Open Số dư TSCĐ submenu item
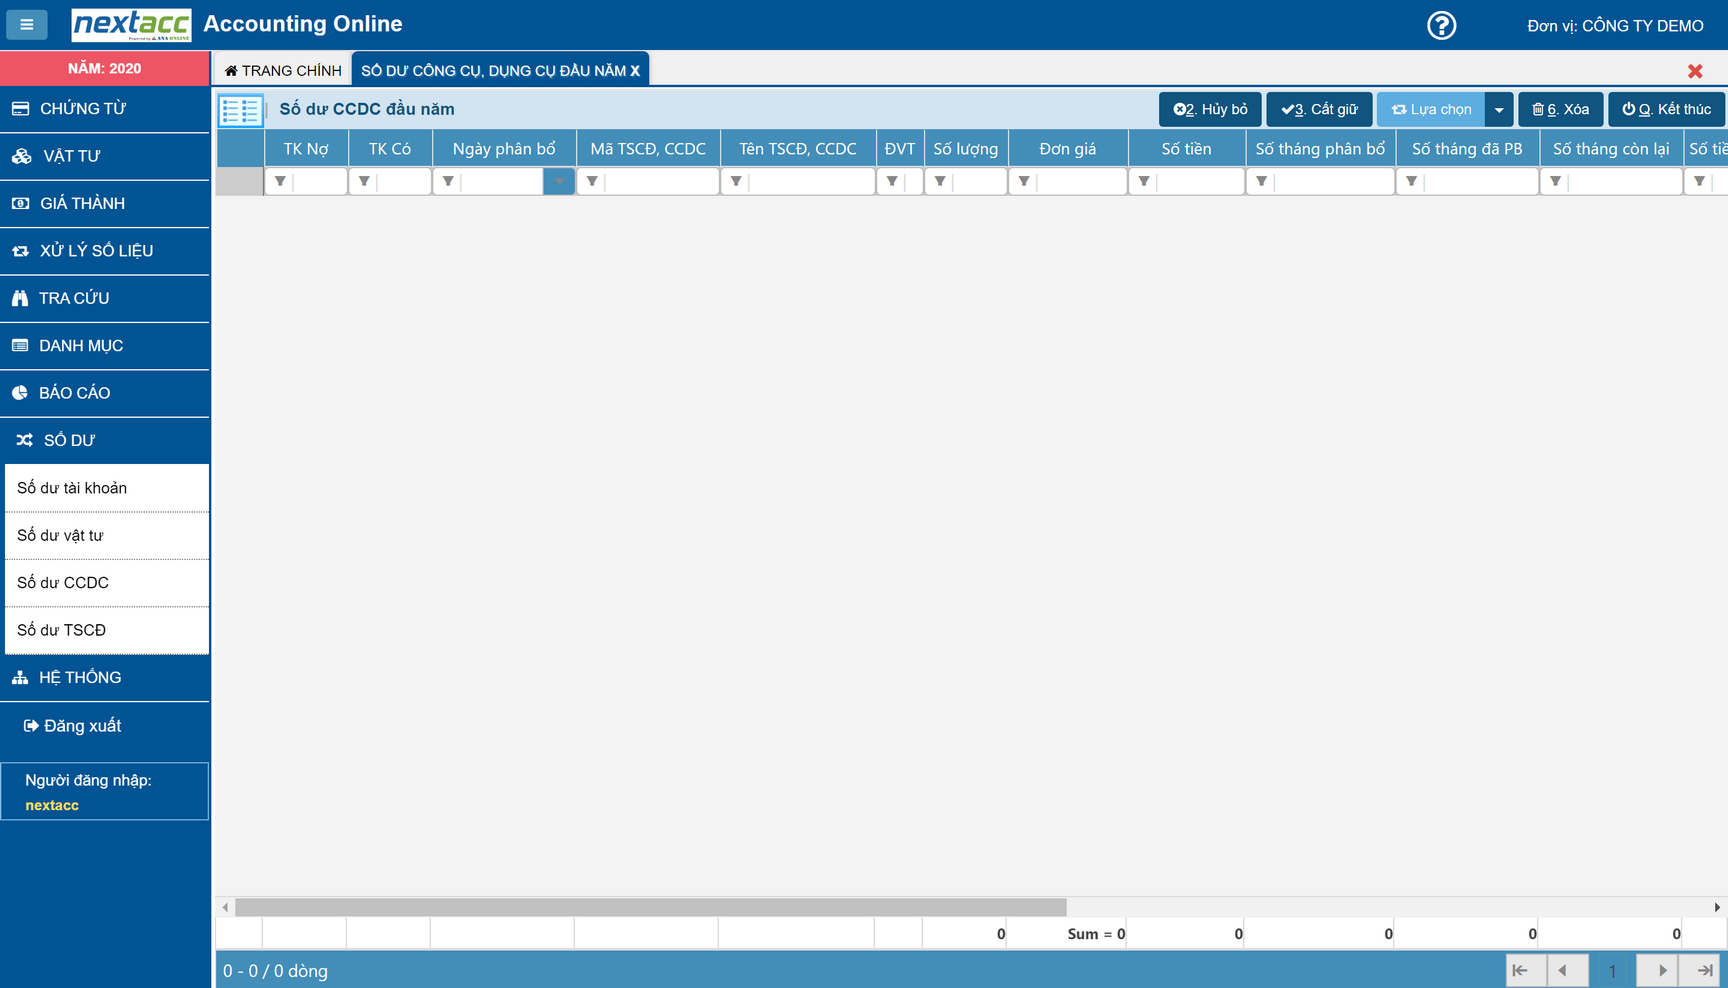The width and height of the screenshot is (1728, 988). coord(62,630)
